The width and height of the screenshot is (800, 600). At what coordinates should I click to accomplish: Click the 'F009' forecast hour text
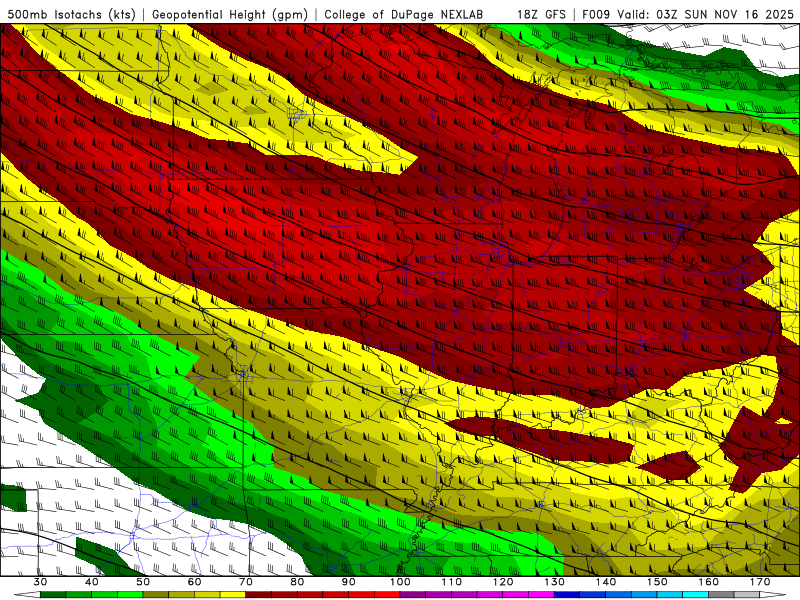(x=596, y=15)
